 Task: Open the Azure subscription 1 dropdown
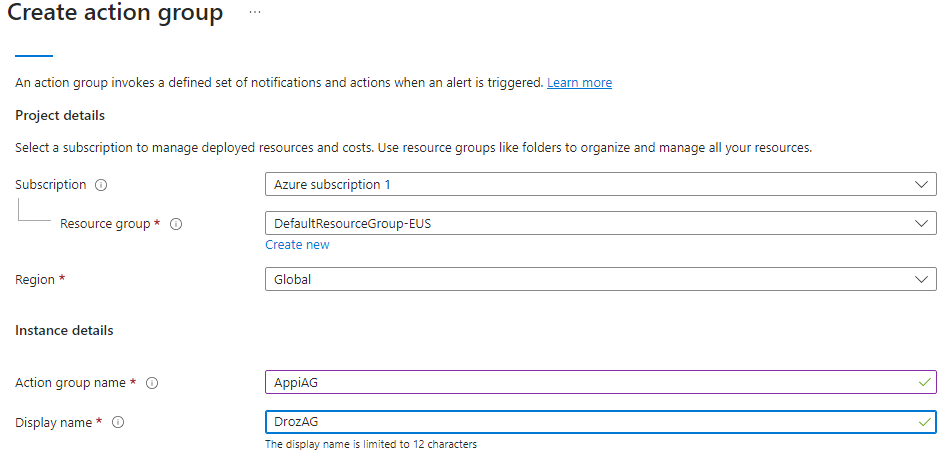click(600, 185)
